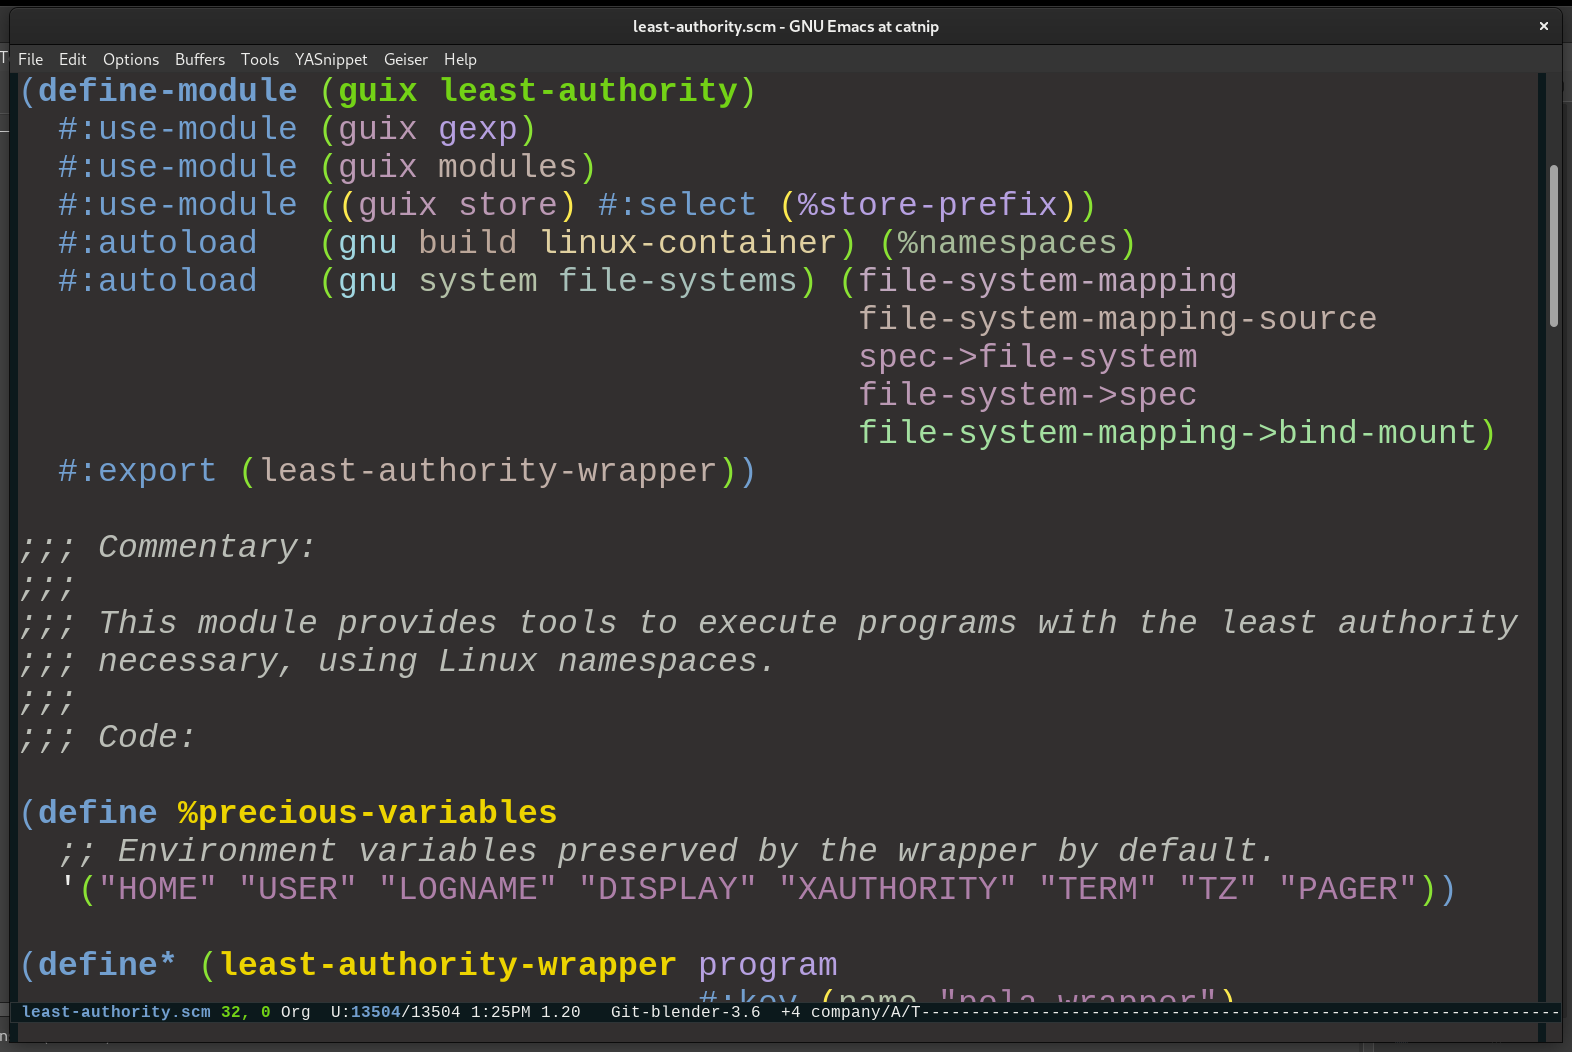The width and height of the screenshot is (1572, 1052).
Task: Click the vertical scrollbar thumb
Action: (1553, 245)
